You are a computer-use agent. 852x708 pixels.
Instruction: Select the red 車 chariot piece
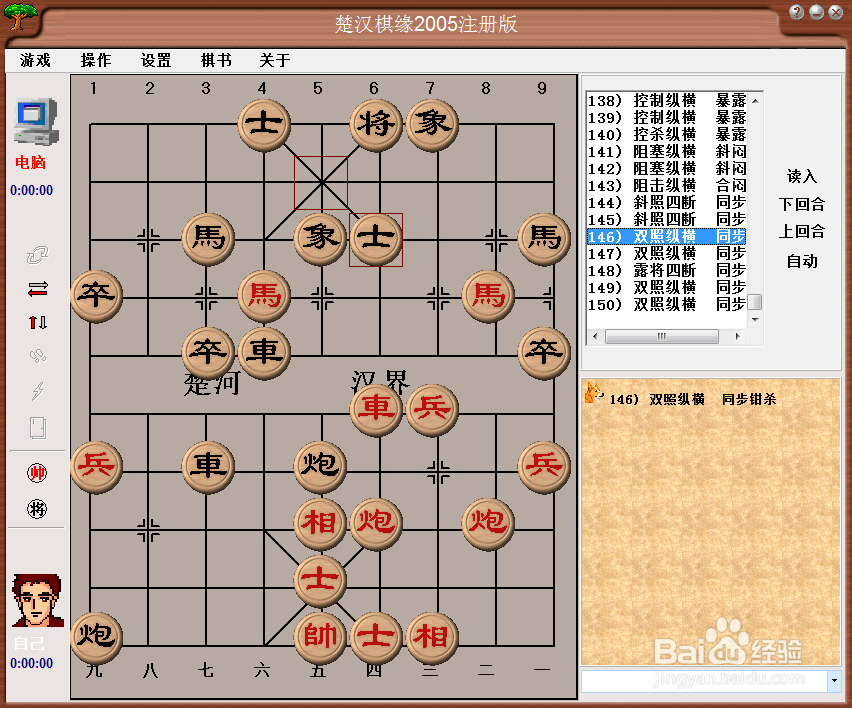click(x=376, y=409)
